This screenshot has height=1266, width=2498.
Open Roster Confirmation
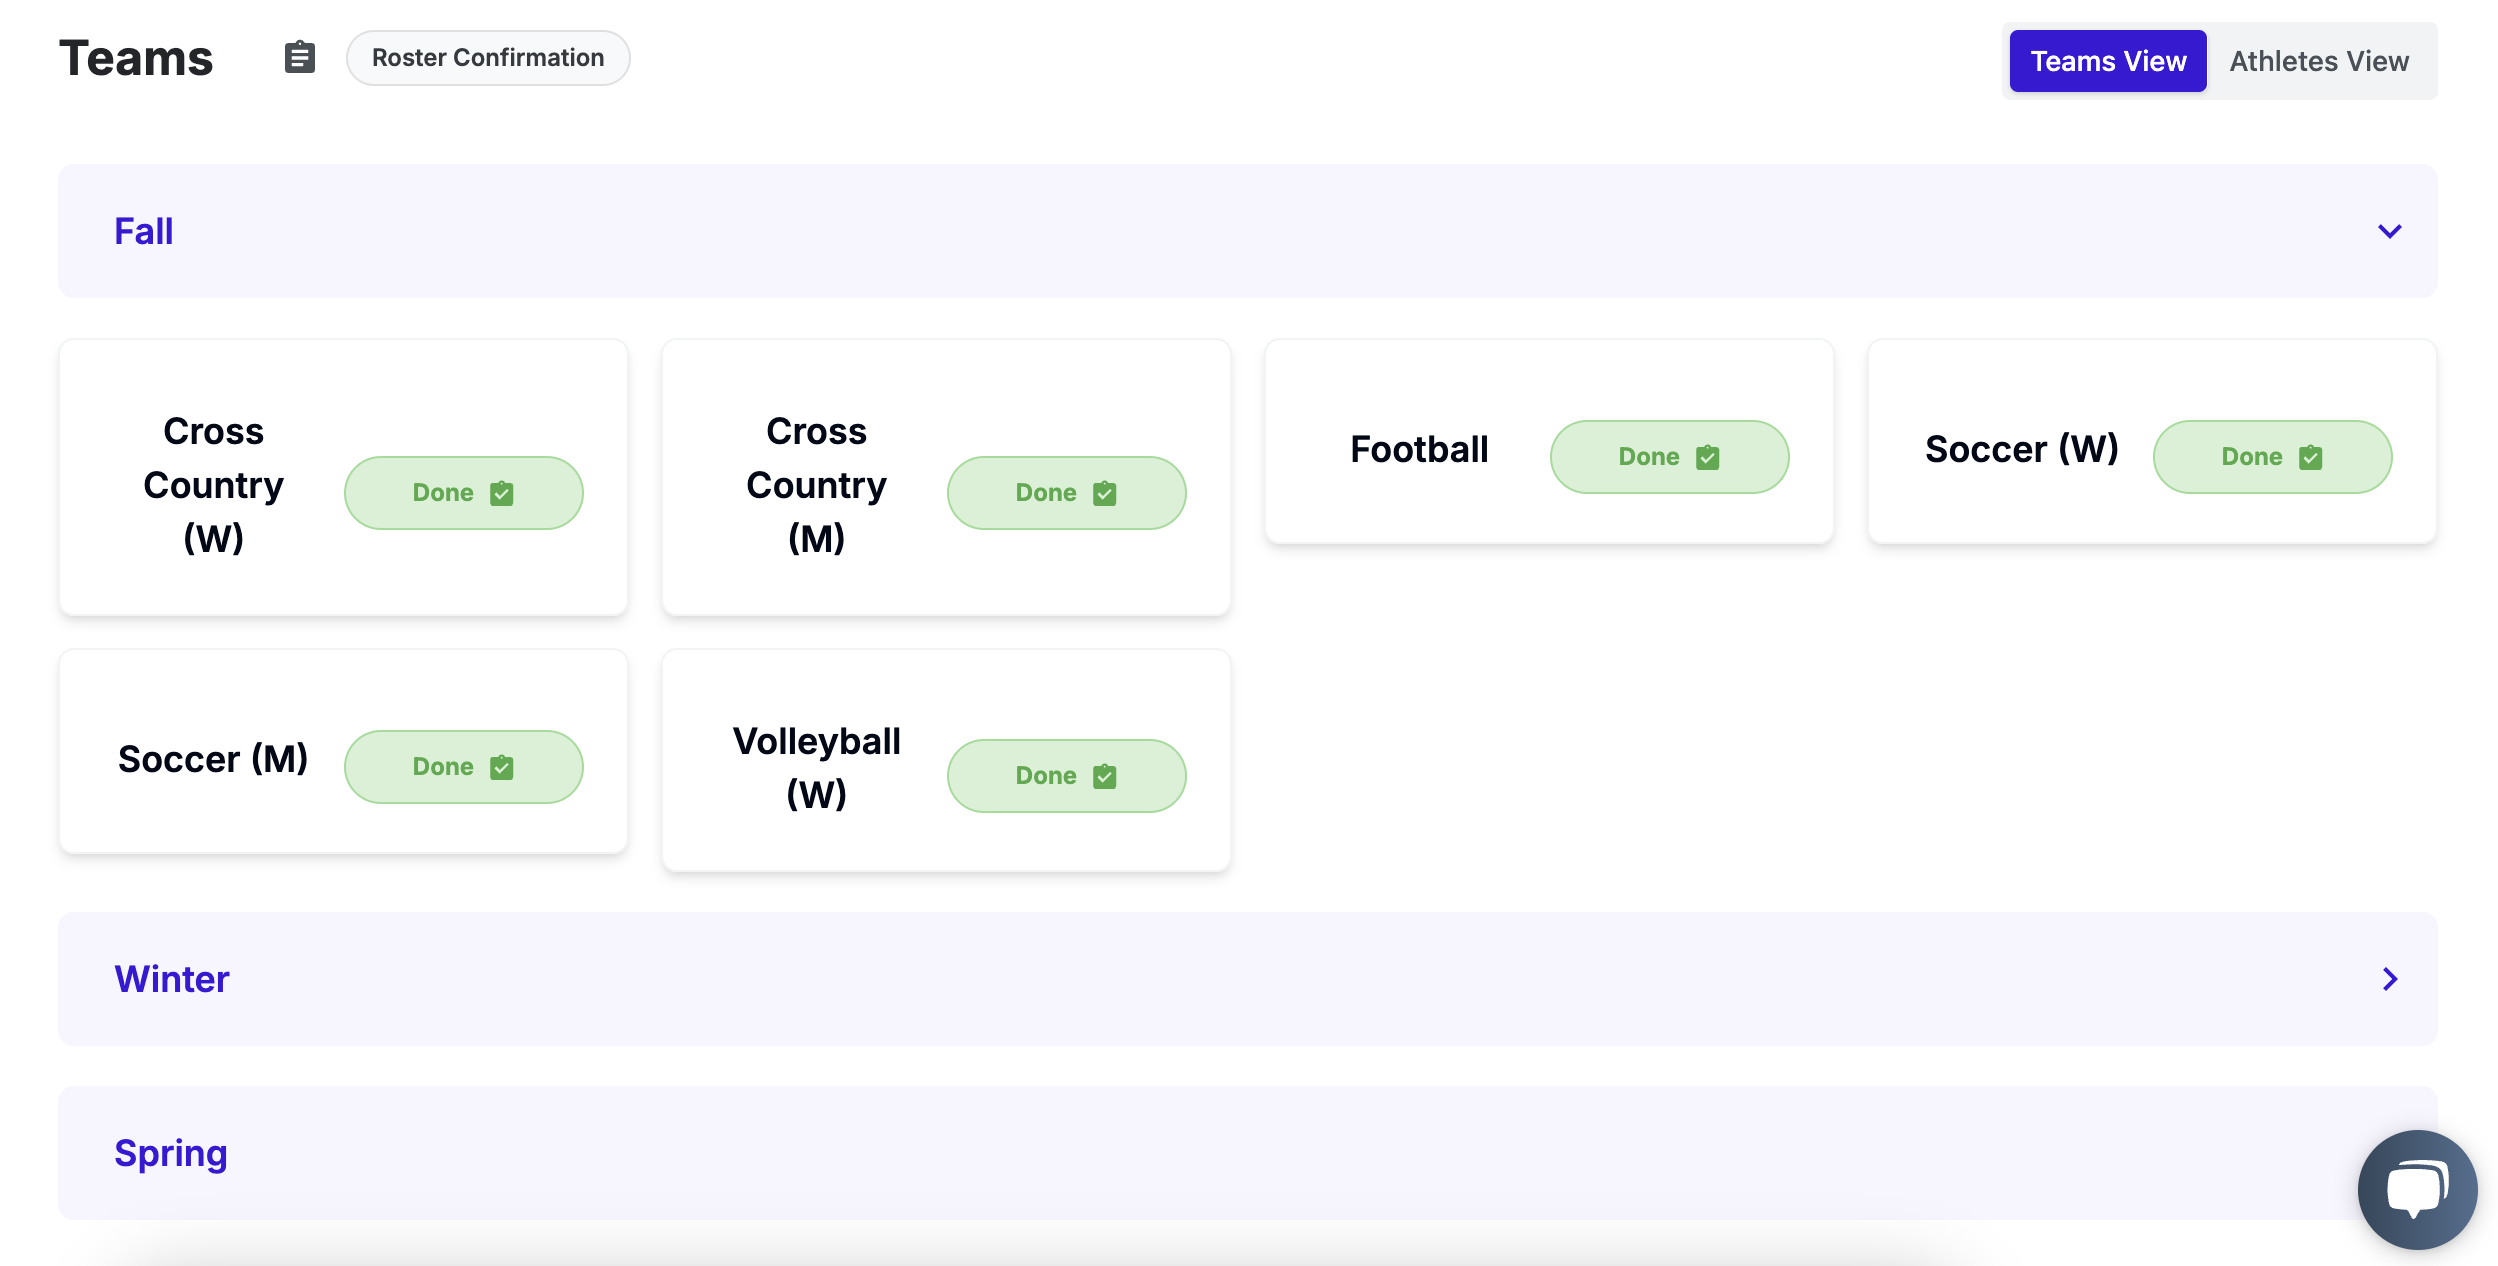pyautogui.click(x=488, y=58)
